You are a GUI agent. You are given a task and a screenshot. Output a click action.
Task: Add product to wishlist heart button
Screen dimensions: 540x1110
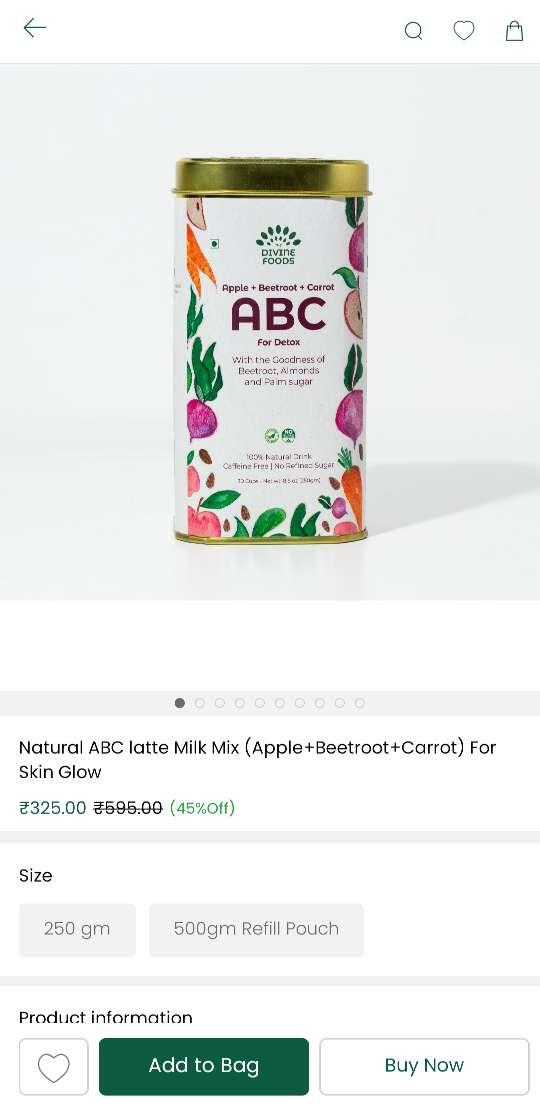[54, 1066]
